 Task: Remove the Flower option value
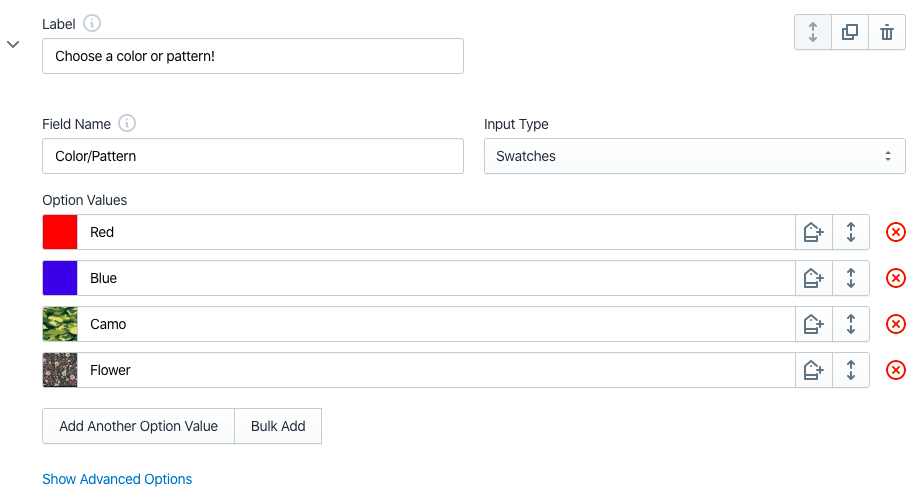pos(896,370)
